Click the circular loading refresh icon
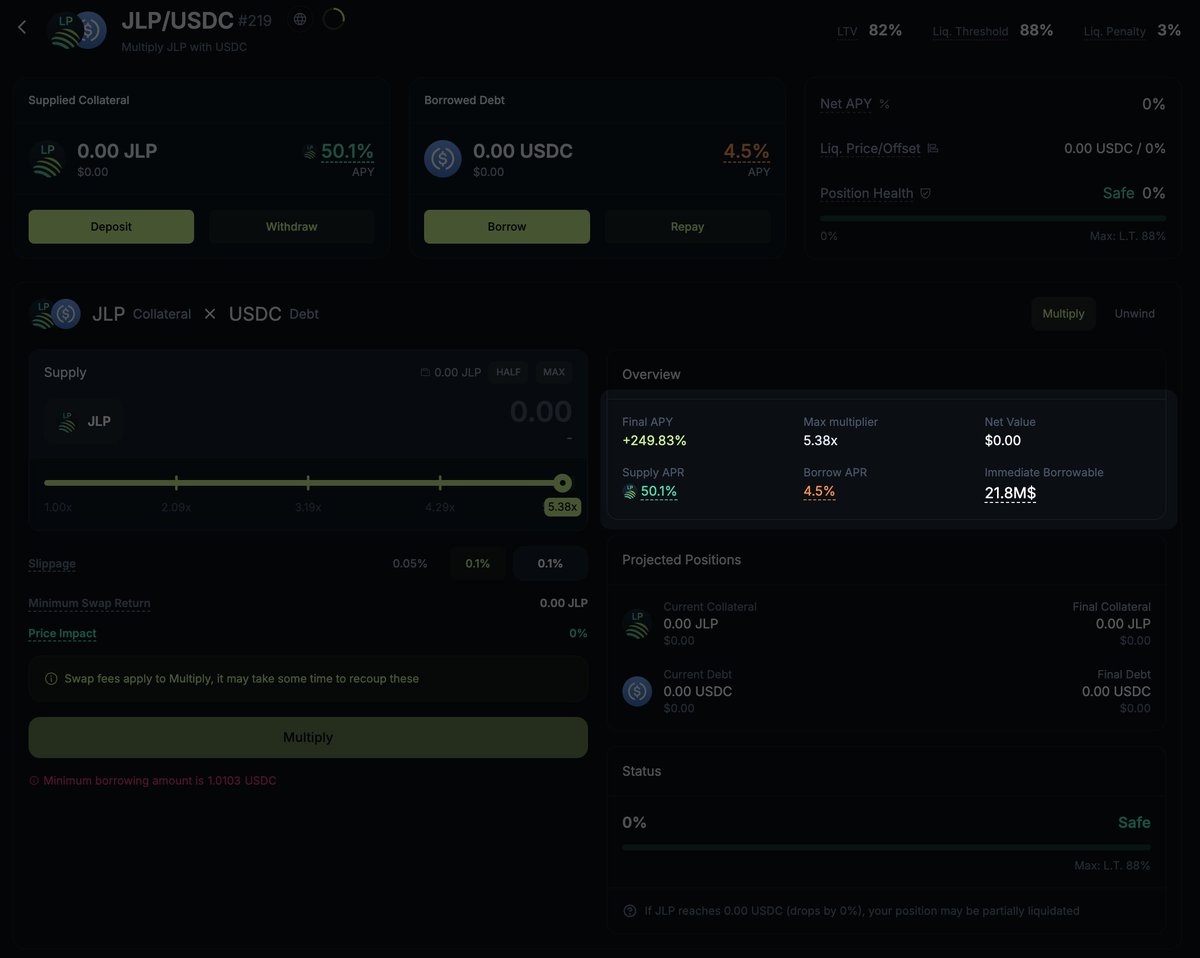 [333, 19]
